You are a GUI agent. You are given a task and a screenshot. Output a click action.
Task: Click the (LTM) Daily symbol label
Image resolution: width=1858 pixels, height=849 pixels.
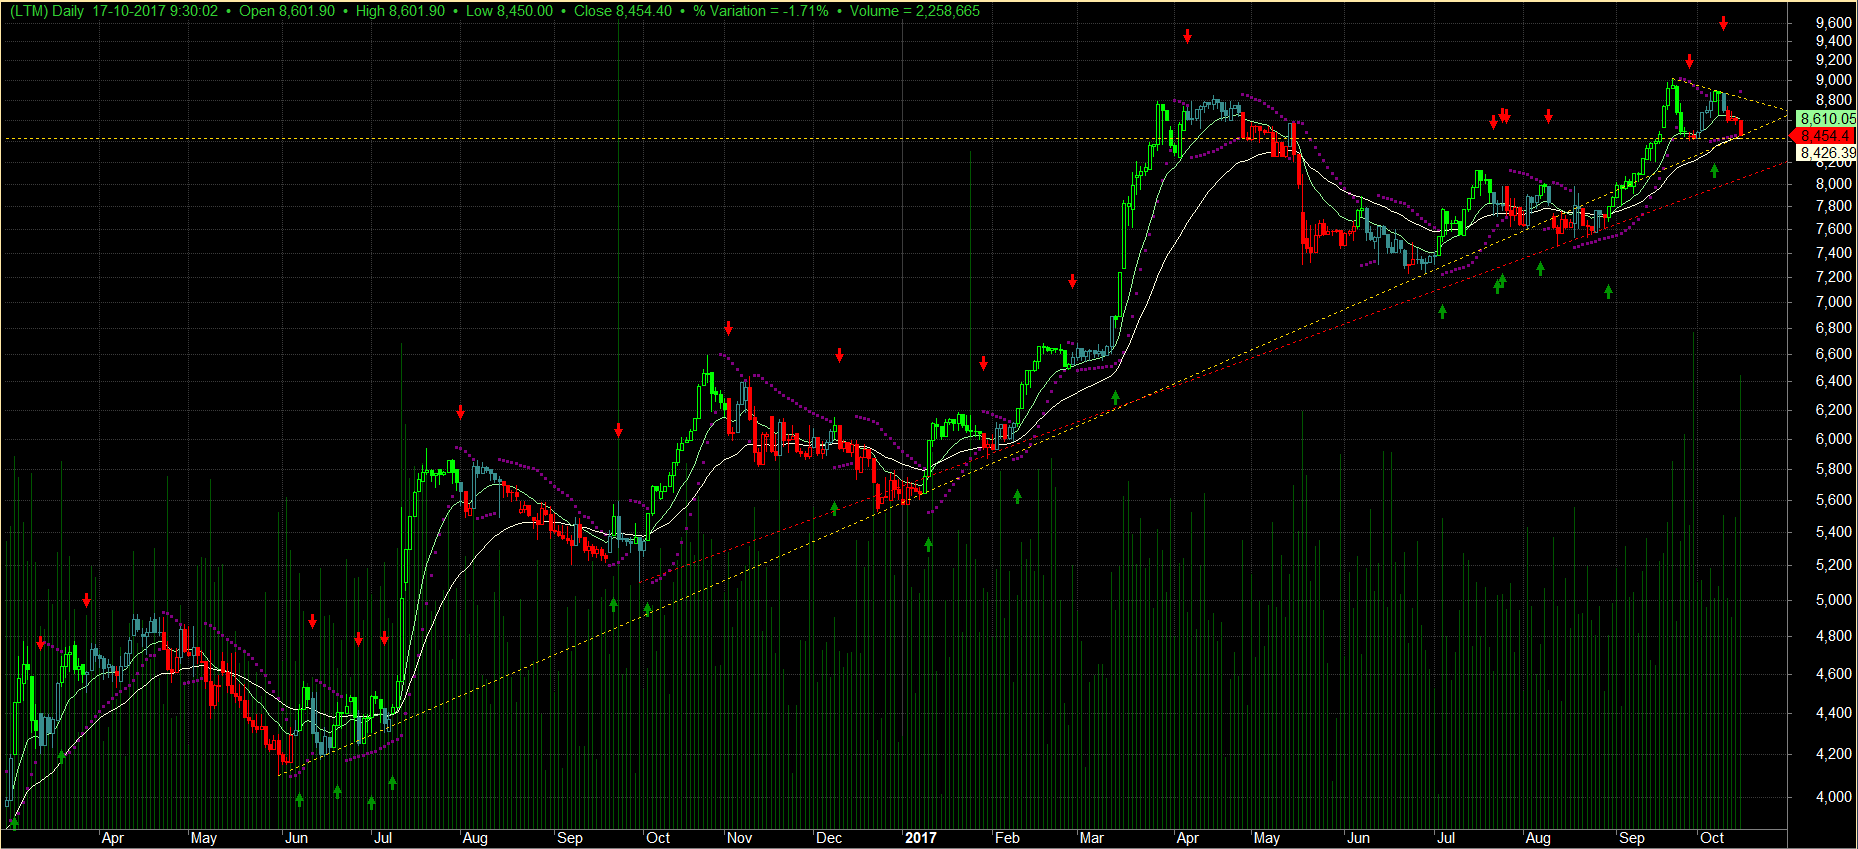click(47, 11)
